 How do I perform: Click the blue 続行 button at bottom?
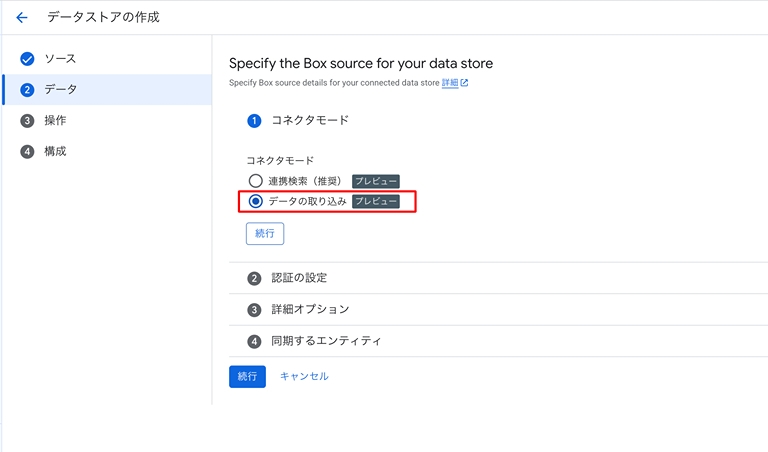coord(247,377)
